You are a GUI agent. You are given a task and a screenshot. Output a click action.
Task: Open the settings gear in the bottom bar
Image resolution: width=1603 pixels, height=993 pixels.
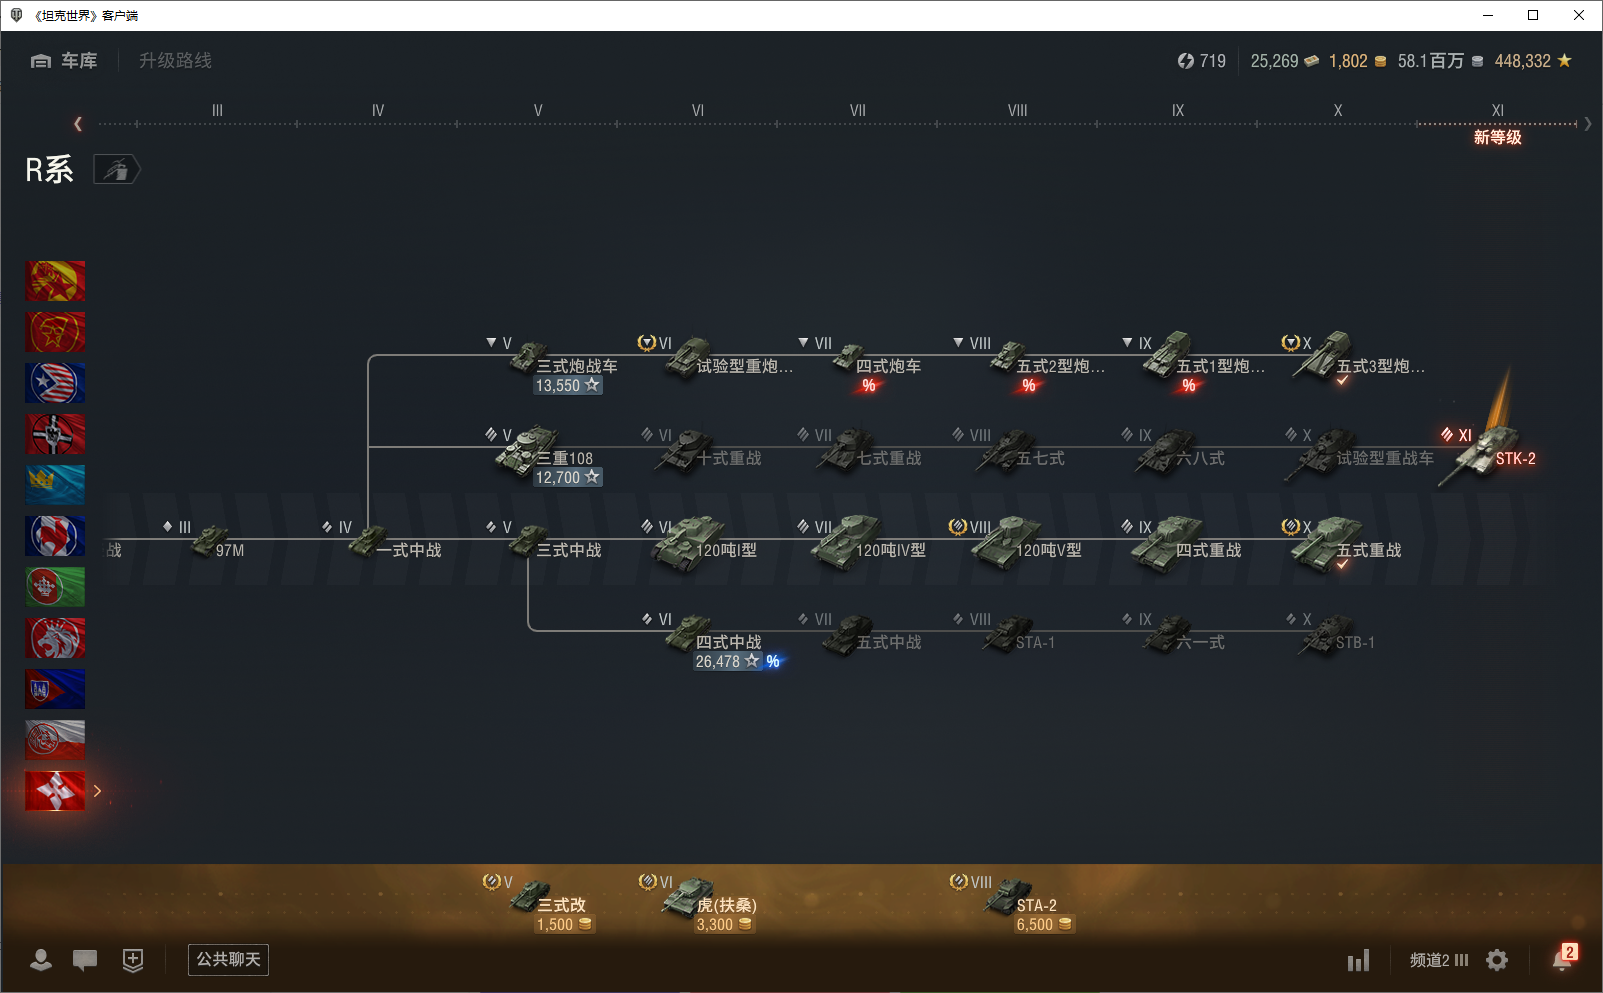click(x=1496, y=960)
